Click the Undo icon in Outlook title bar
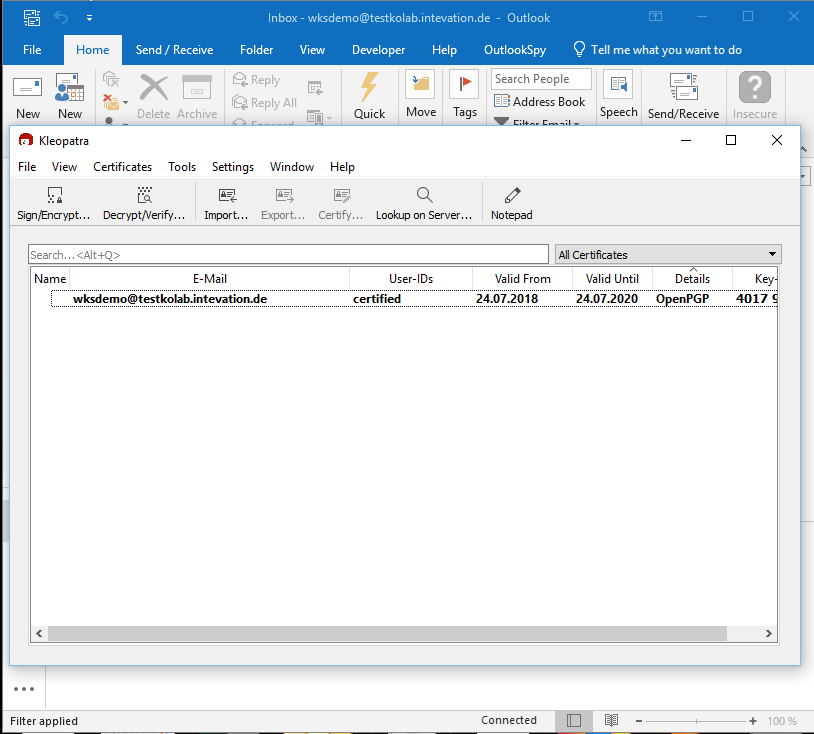 point(61,18)
